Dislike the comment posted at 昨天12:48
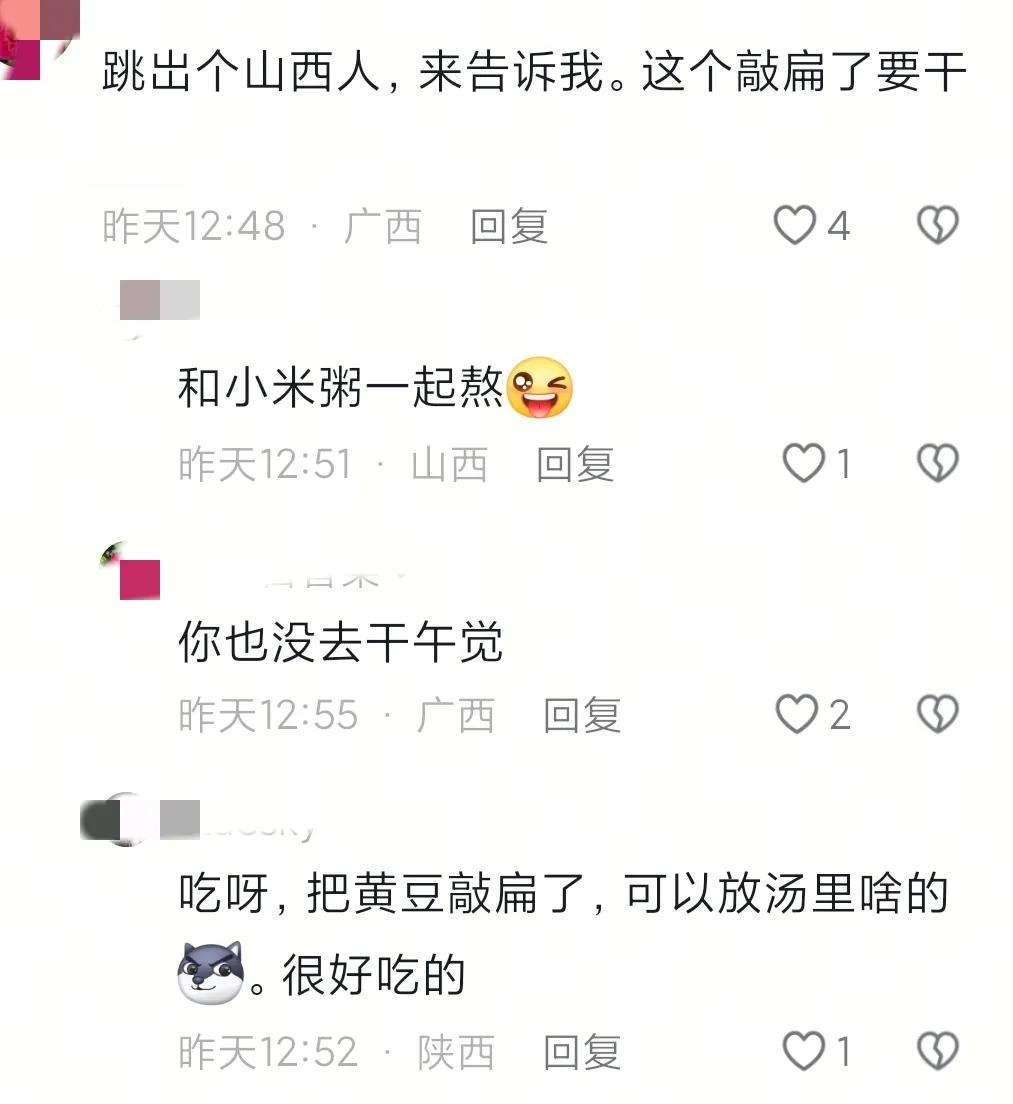 point(938,225)
